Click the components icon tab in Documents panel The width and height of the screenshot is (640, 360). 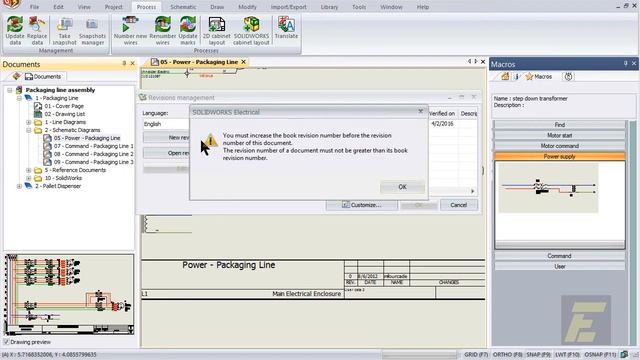click(x=16, y=76)
